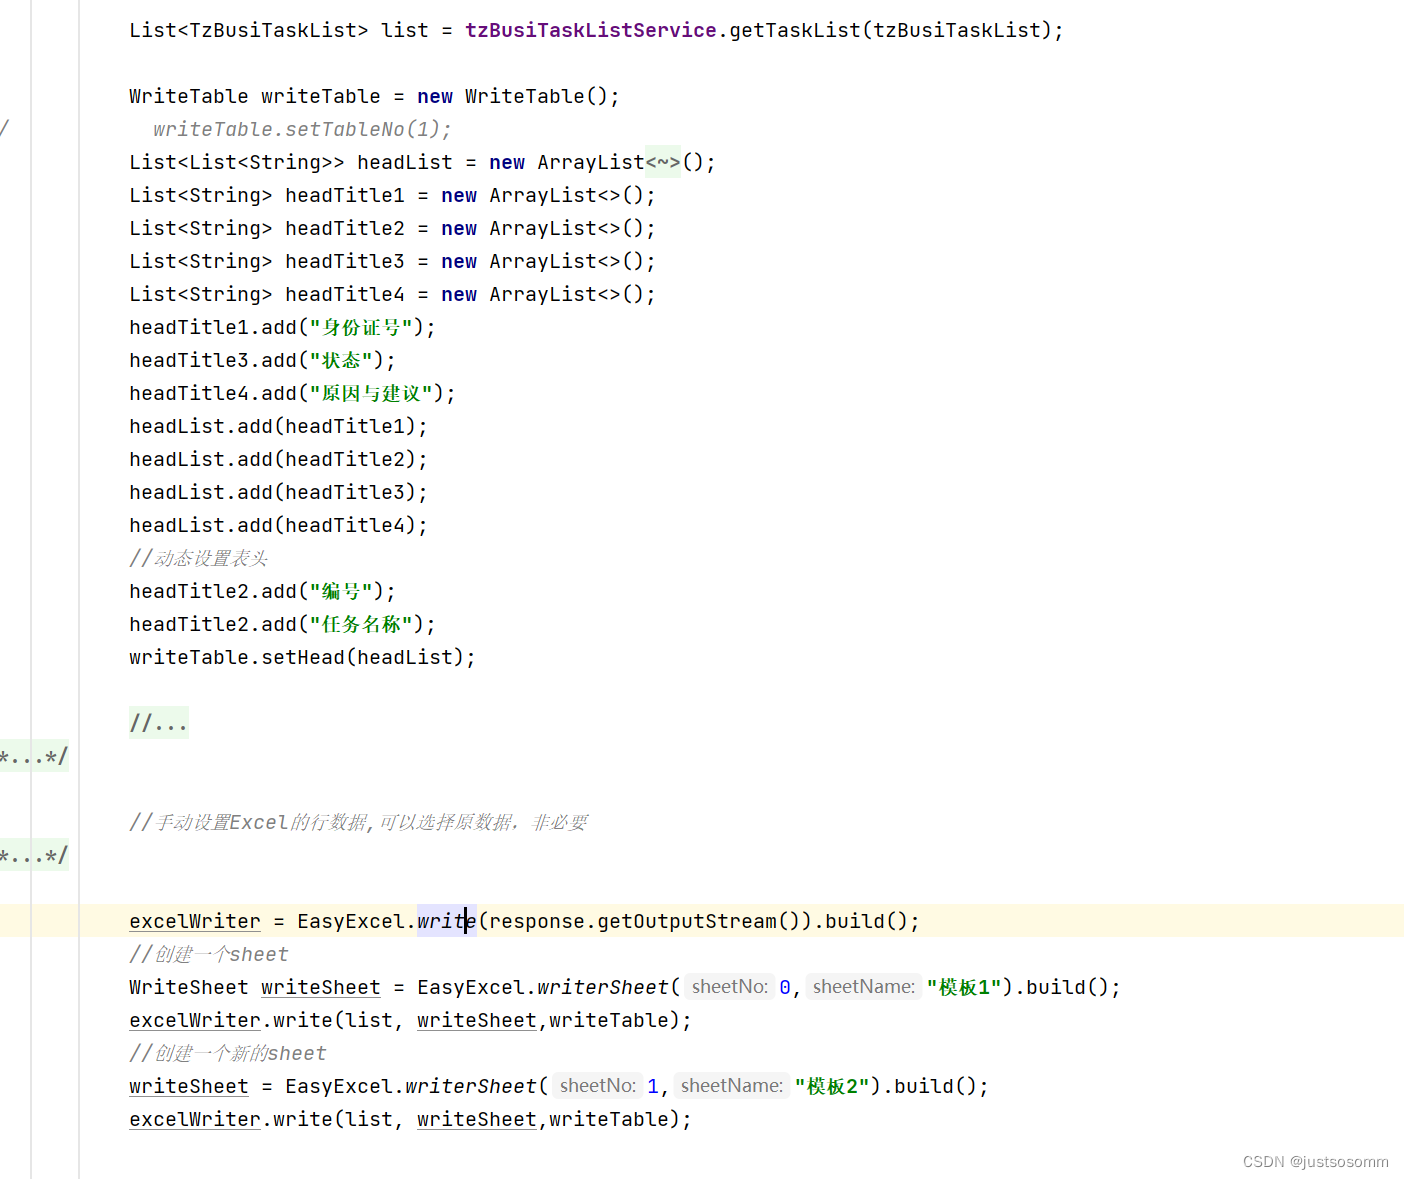Click headList.add(headTitle4) line
Image resolution: width=1404 pixels, height=1179 pixels.
278,525
